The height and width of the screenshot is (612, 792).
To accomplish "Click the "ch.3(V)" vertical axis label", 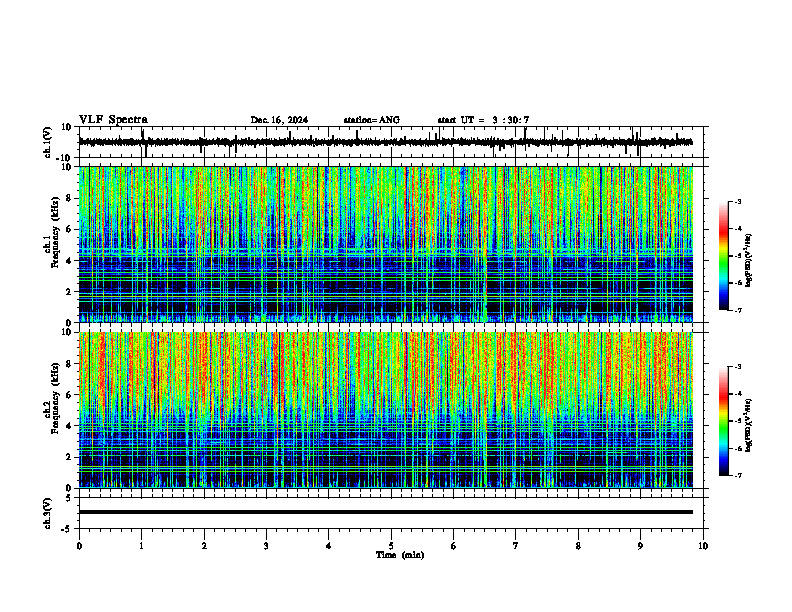I will 48,513.
